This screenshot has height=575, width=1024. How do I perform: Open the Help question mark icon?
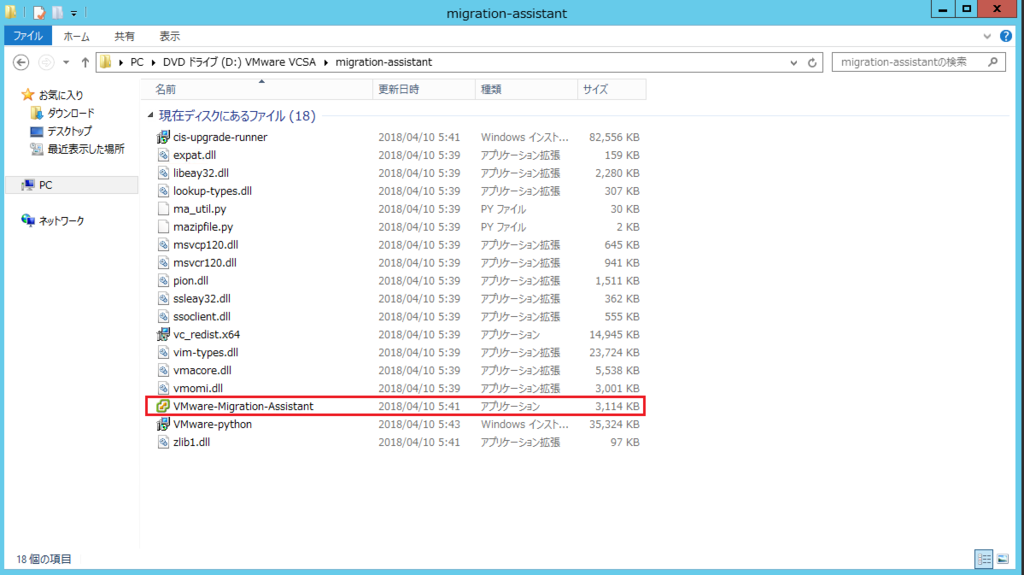tap(1006, 36)
